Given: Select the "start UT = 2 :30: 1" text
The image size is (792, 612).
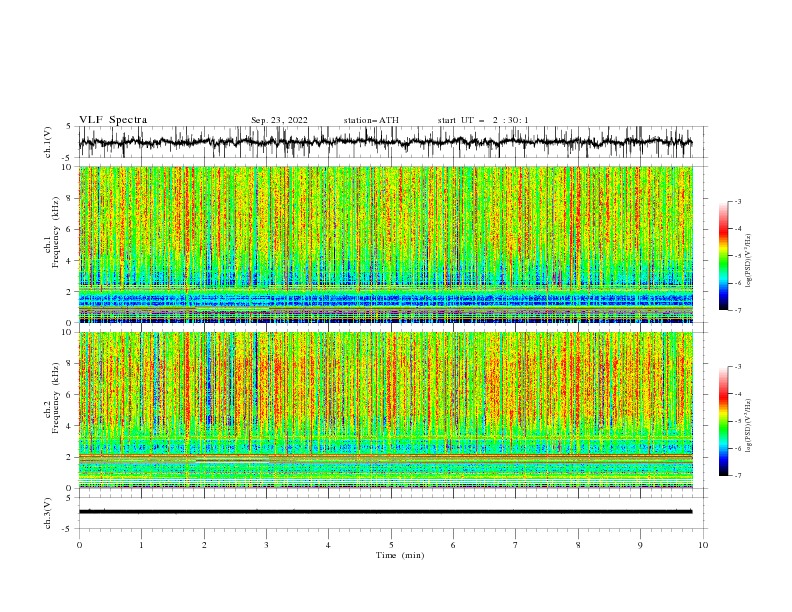Looking at the screenshot, I should (x=483, y=120).
